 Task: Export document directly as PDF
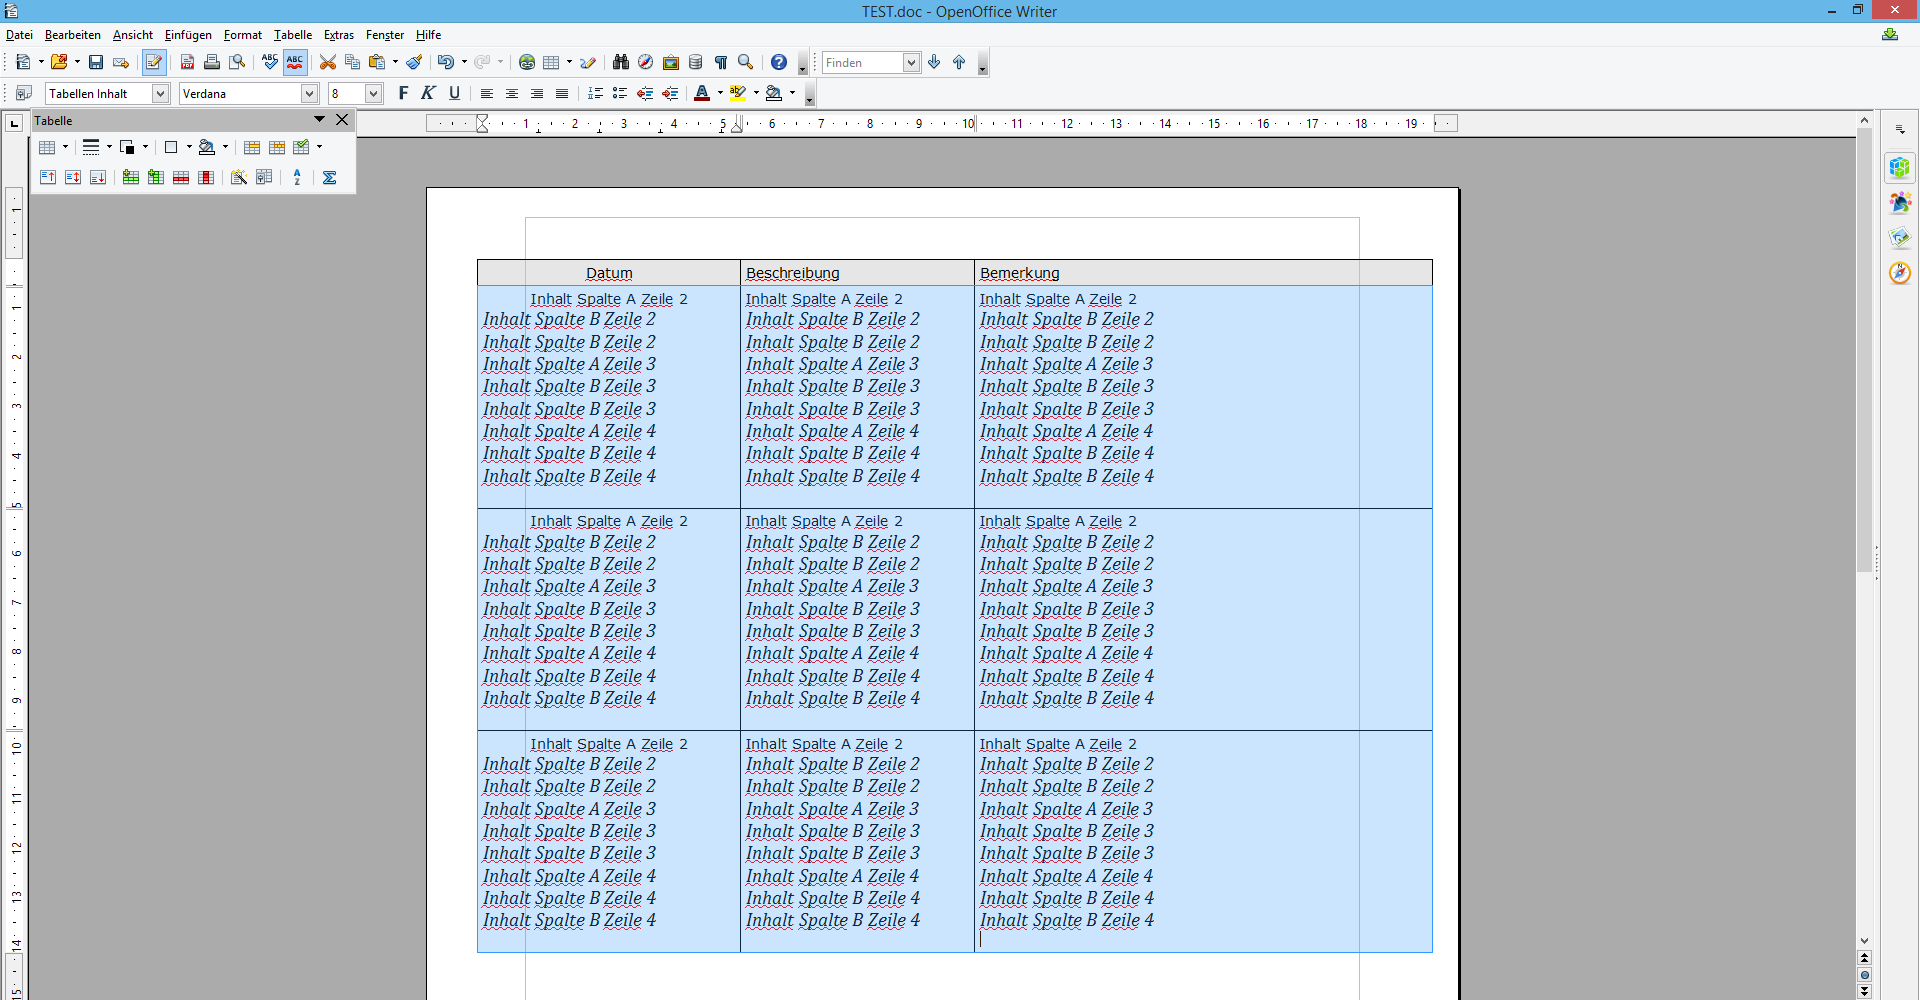coord(187,62)
